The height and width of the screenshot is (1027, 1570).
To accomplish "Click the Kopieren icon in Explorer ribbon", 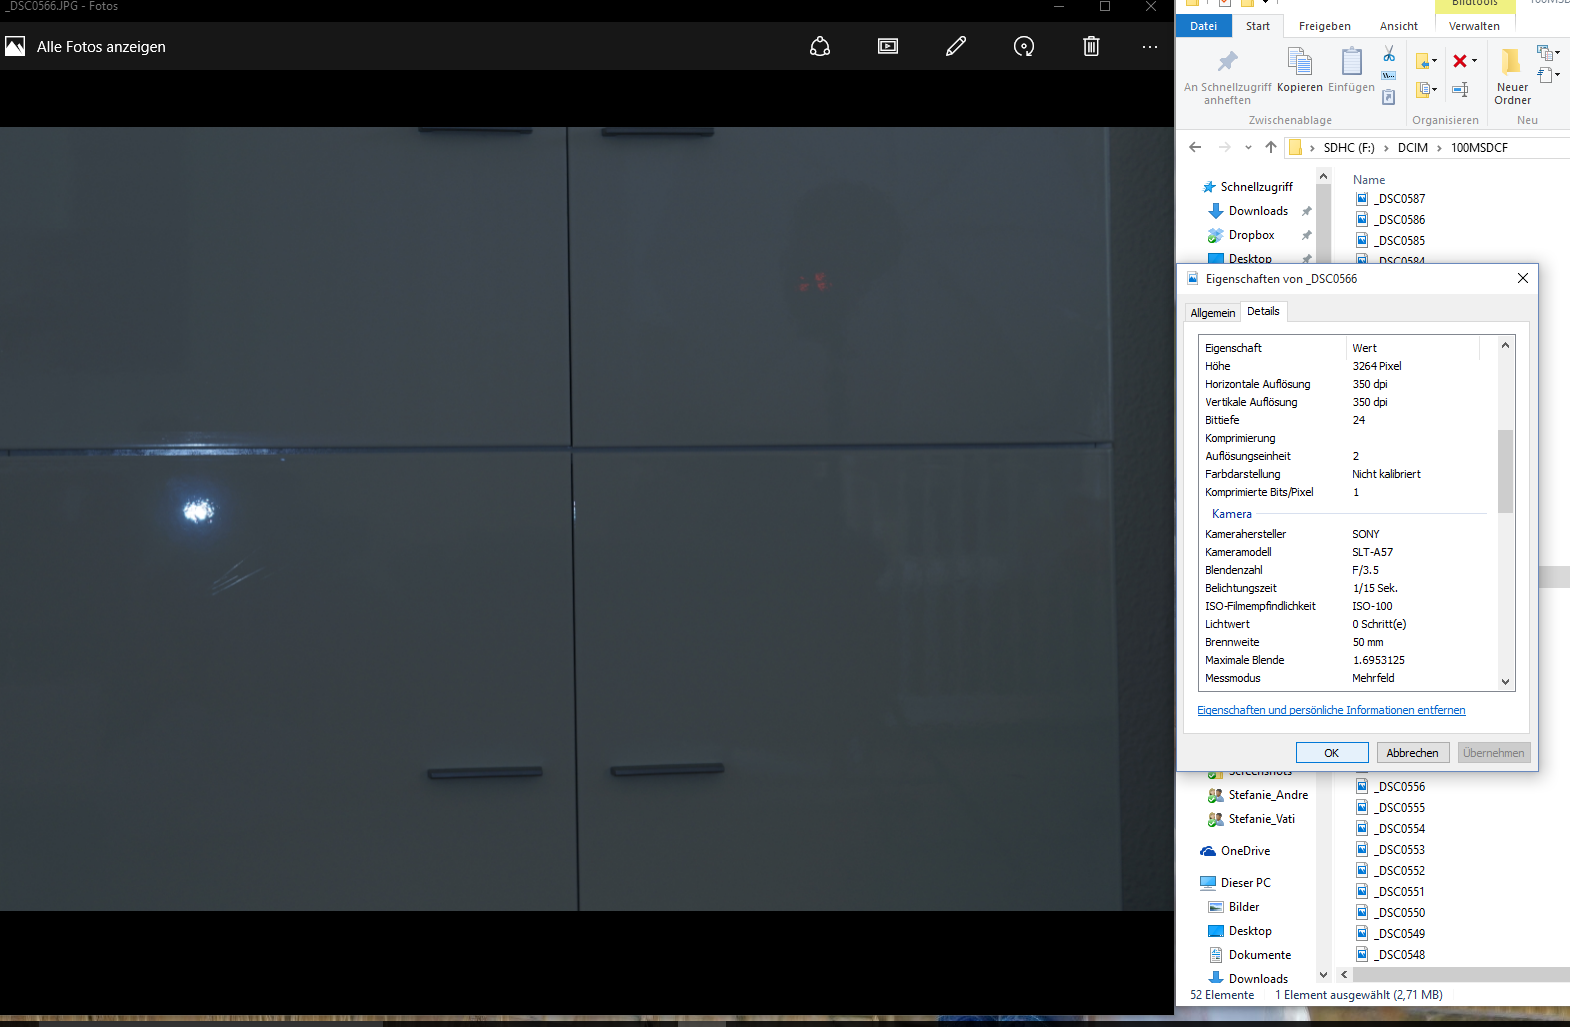I will point(1299,62).
